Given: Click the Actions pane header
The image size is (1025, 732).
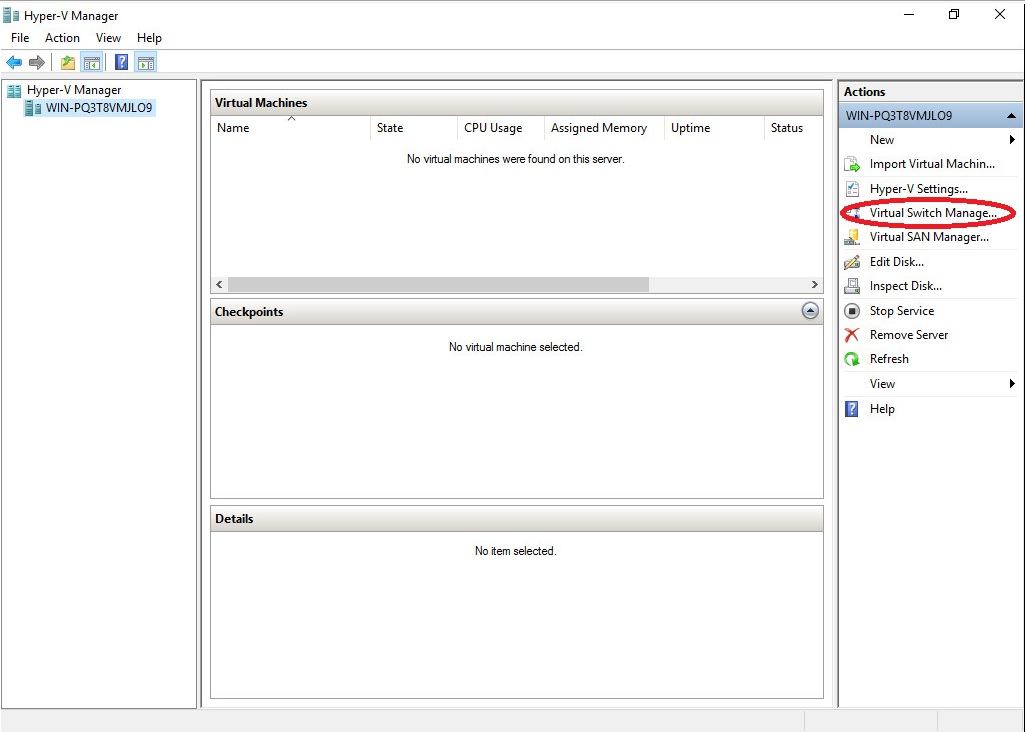Looking at the screenshot, I should click(930, 92).
